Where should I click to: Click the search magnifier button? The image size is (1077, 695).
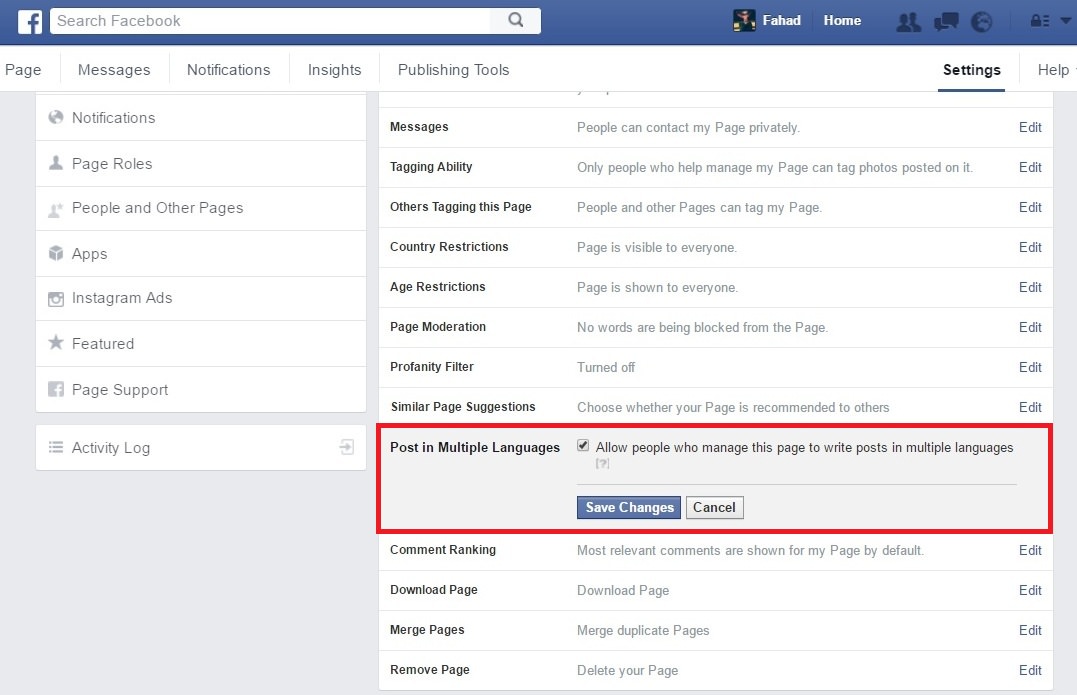(x=516, y=20)
